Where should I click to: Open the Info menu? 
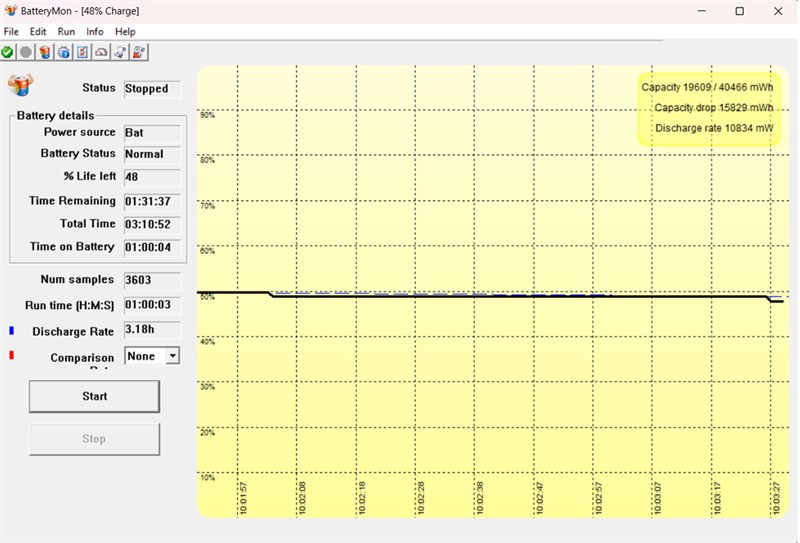point(95,32)
